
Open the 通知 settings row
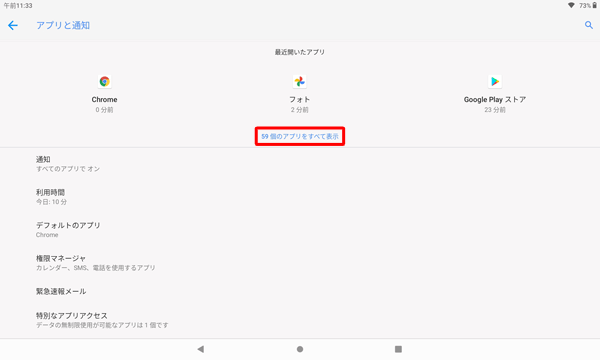click(300, 164)
